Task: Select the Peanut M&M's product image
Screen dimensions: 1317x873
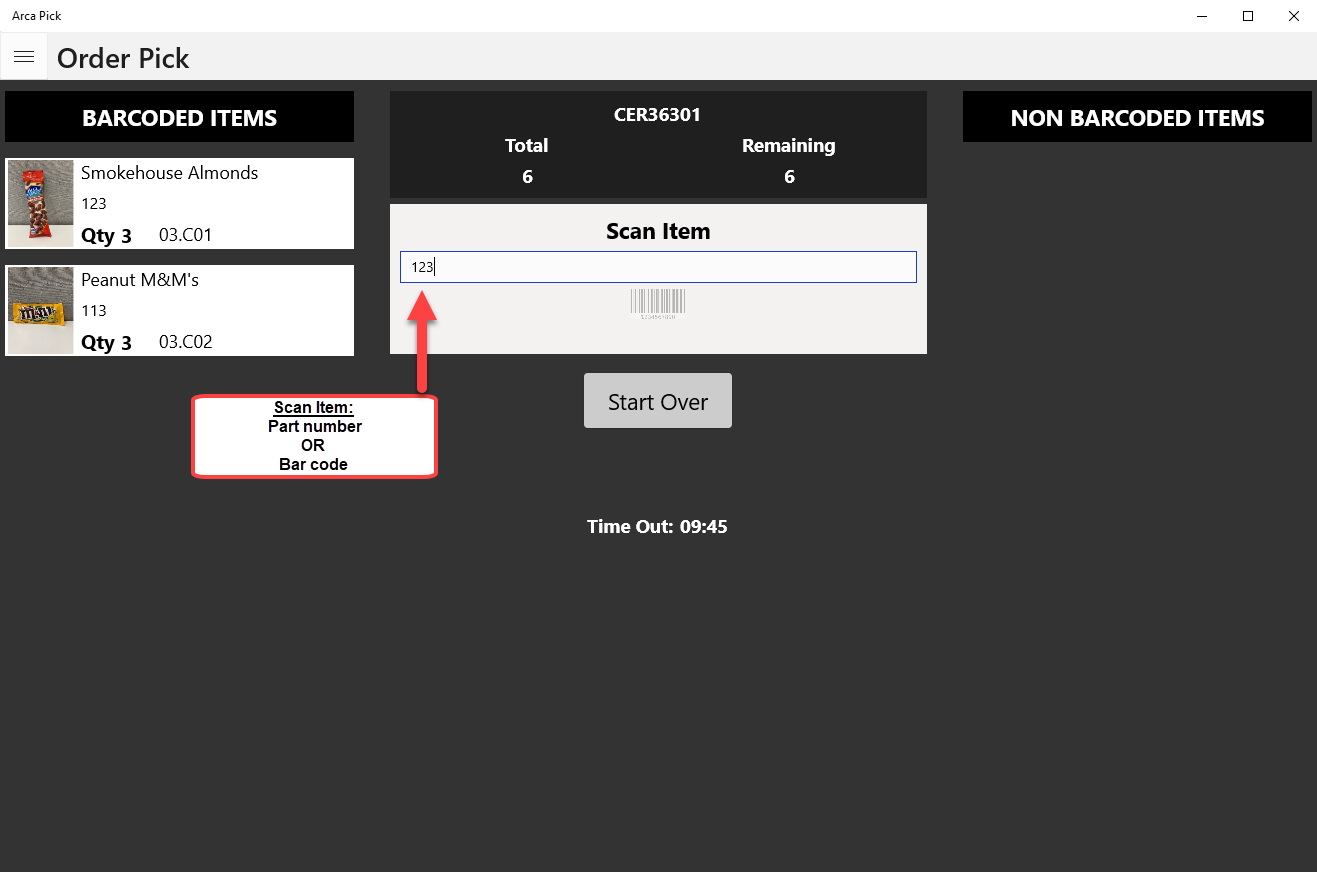Action: (41, 311)
